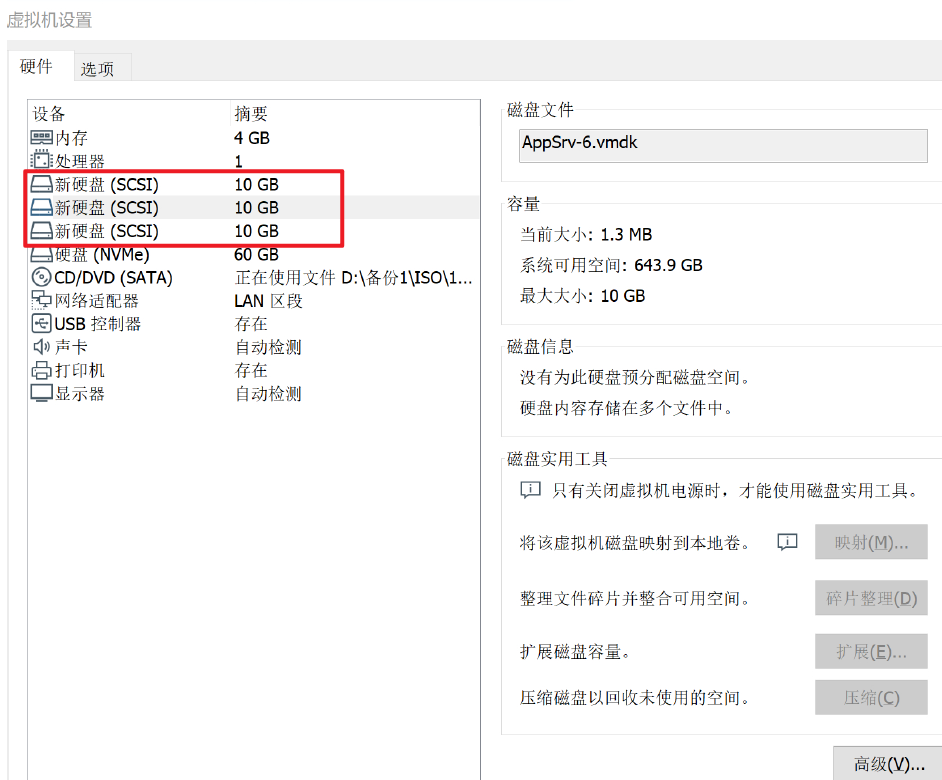The image size is (942, 780).
Task: Click the 压缩(C) button
Action: coord(871,697)
